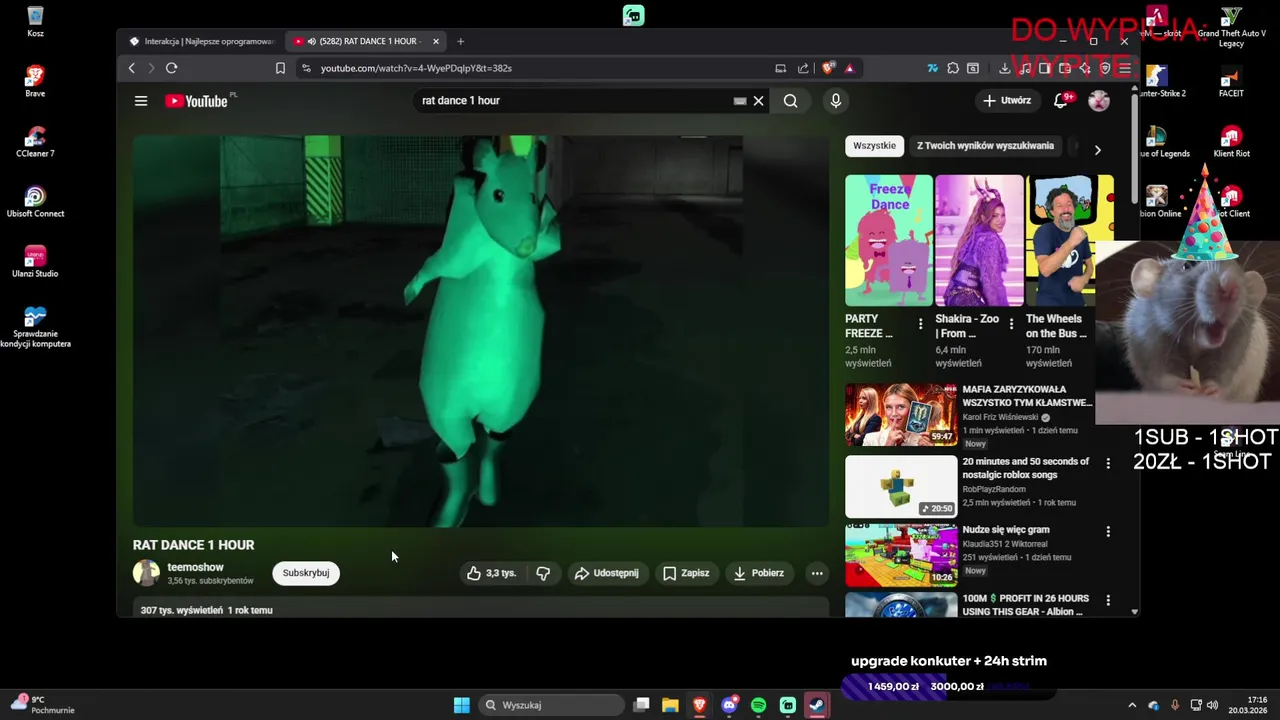Open taskbar volume control

pyautogui.click(x=1213, y=705)
